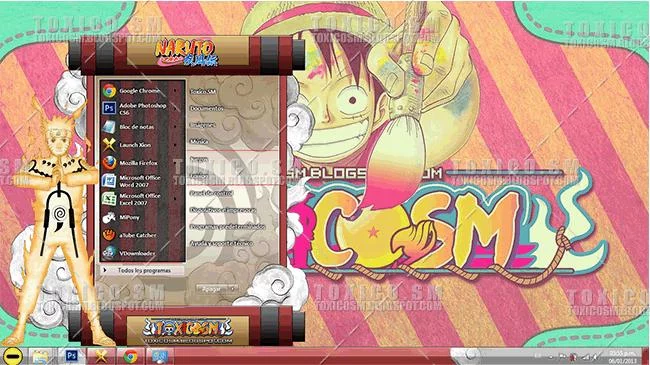Expand Todos los programas

coord(142,270)
